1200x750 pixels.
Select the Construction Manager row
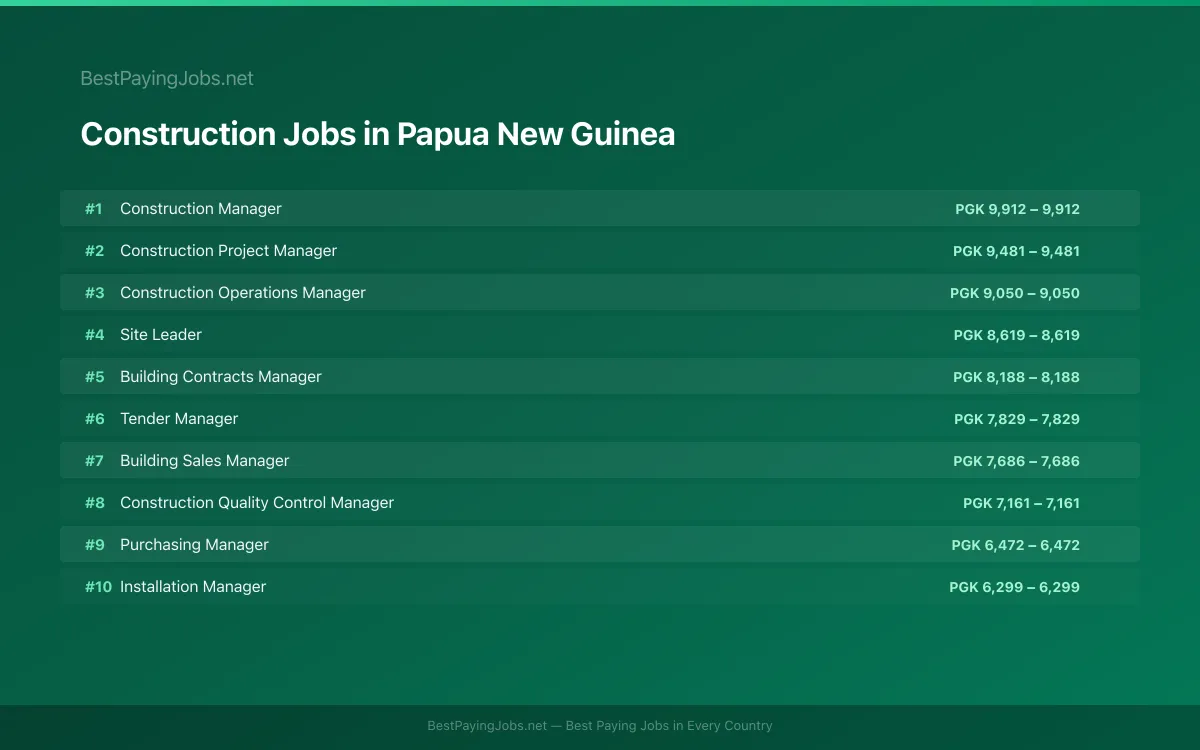pyautogui.click(x=600, y=208)
